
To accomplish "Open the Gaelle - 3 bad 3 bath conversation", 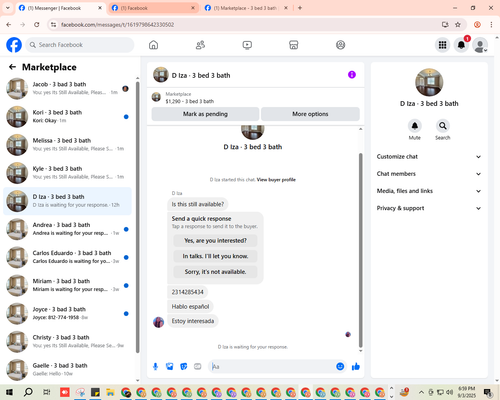I will (67, 370).
